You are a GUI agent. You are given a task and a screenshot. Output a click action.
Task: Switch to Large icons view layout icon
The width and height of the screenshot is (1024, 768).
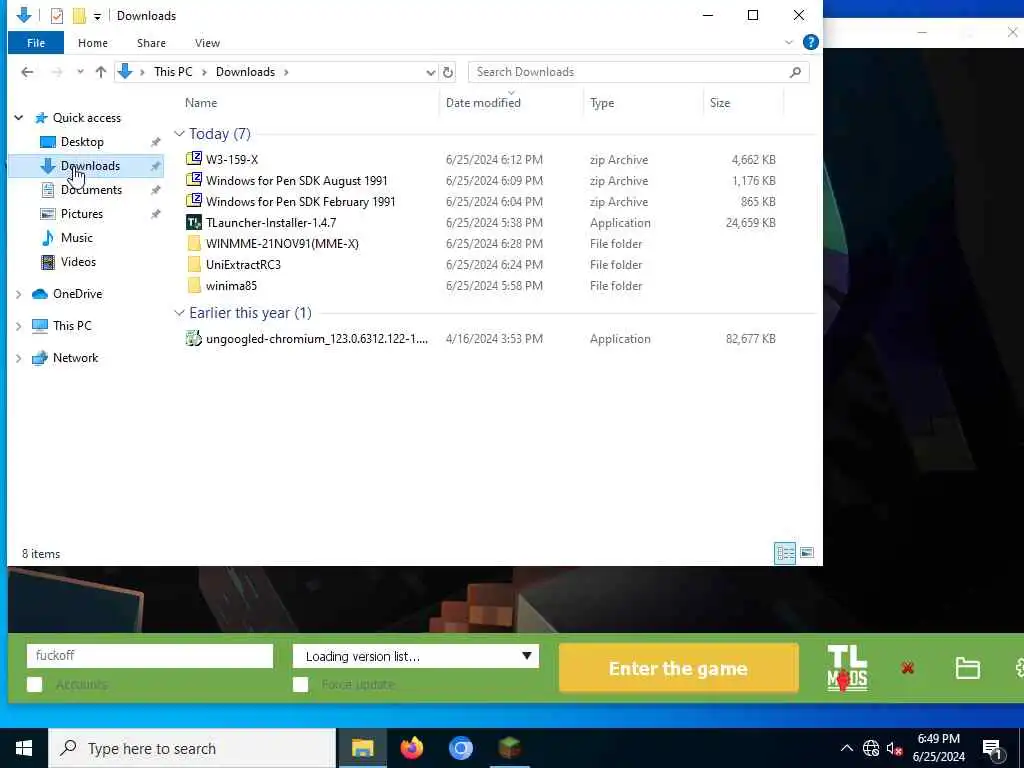tap(807, 553)
